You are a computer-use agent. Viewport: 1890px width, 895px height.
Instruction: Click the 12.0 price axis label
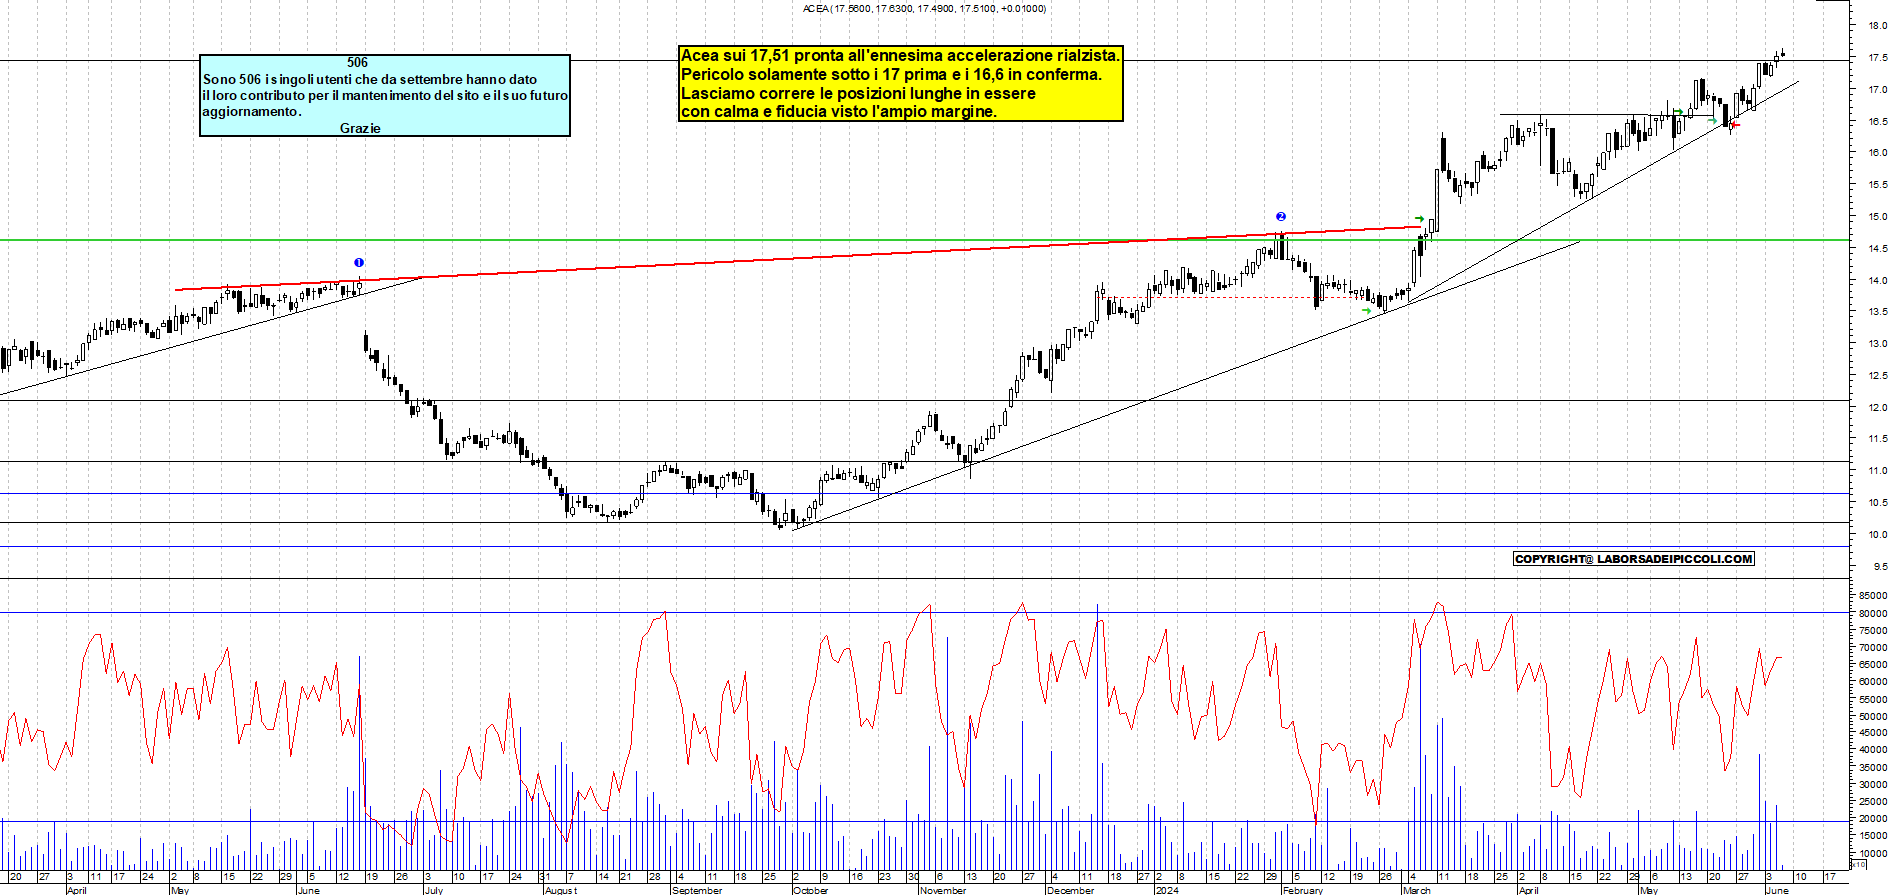tap(1877, 408)
